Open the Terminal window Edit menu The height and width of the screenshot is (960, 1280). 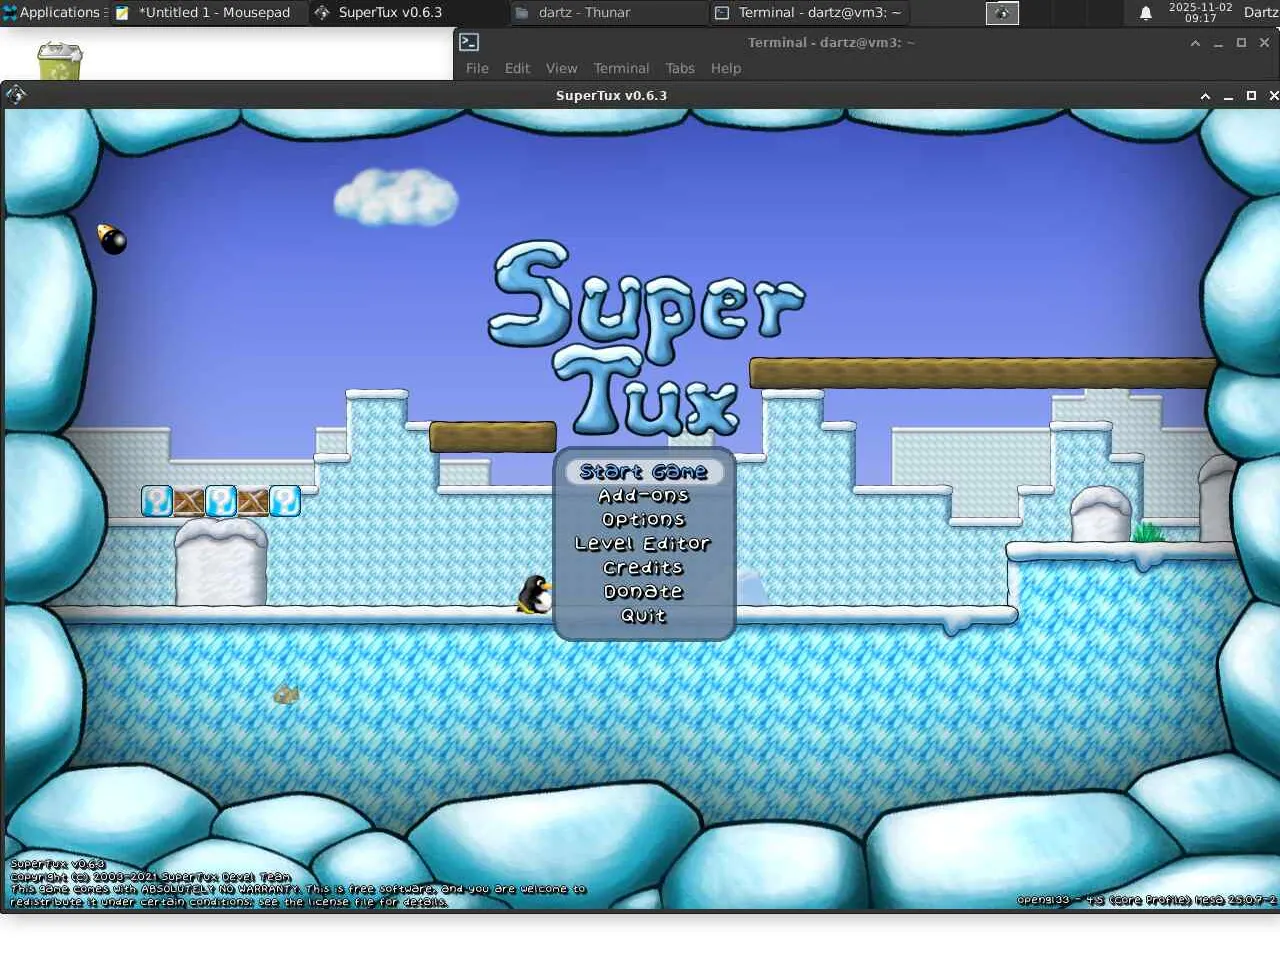pos(517,68)
